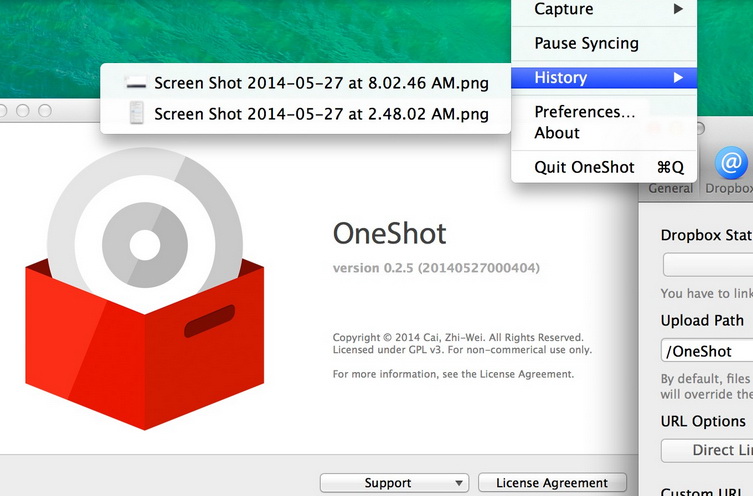753x496 pixels.
Task: Click the 2.48.02 AM screenshot thumbnail icon
Action: click(x=136, y=113)
